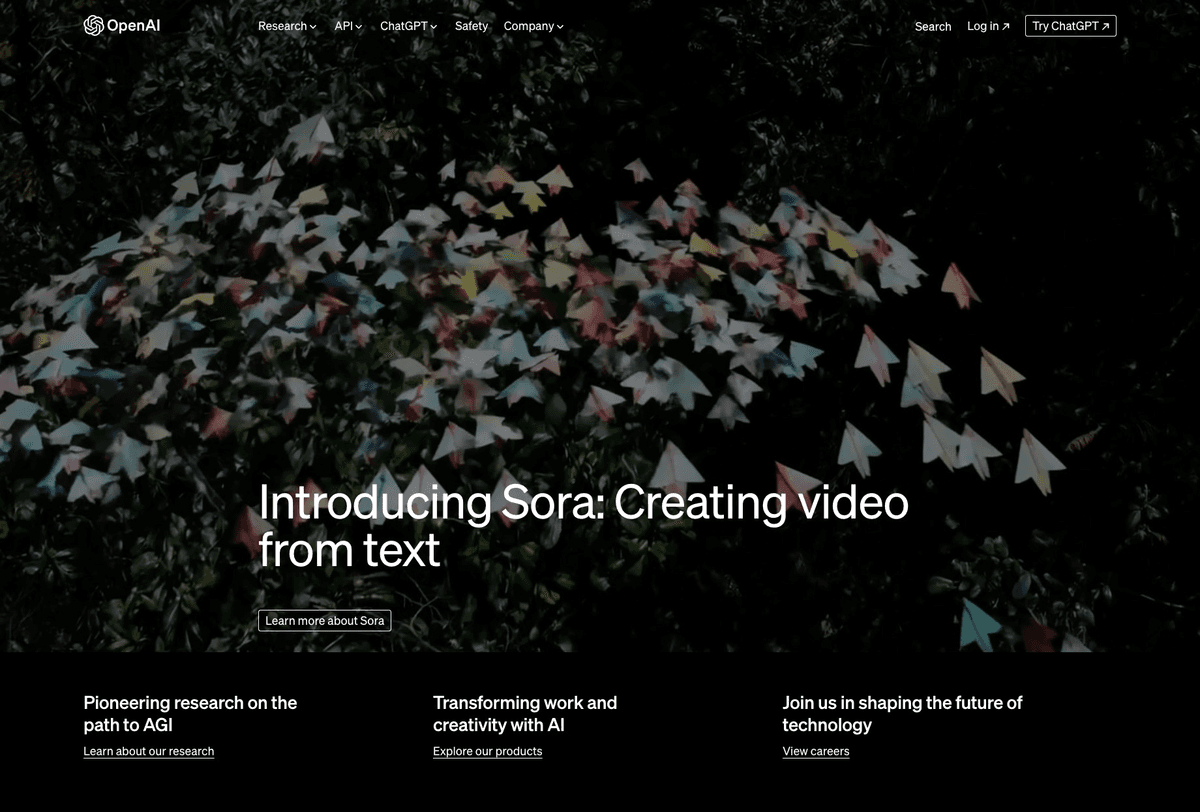Image resolution: width=1200 pixels, height=812 pixels.
Task: Click 'Pioneering research on the path to AGI' text
Action: click(190, 714)
